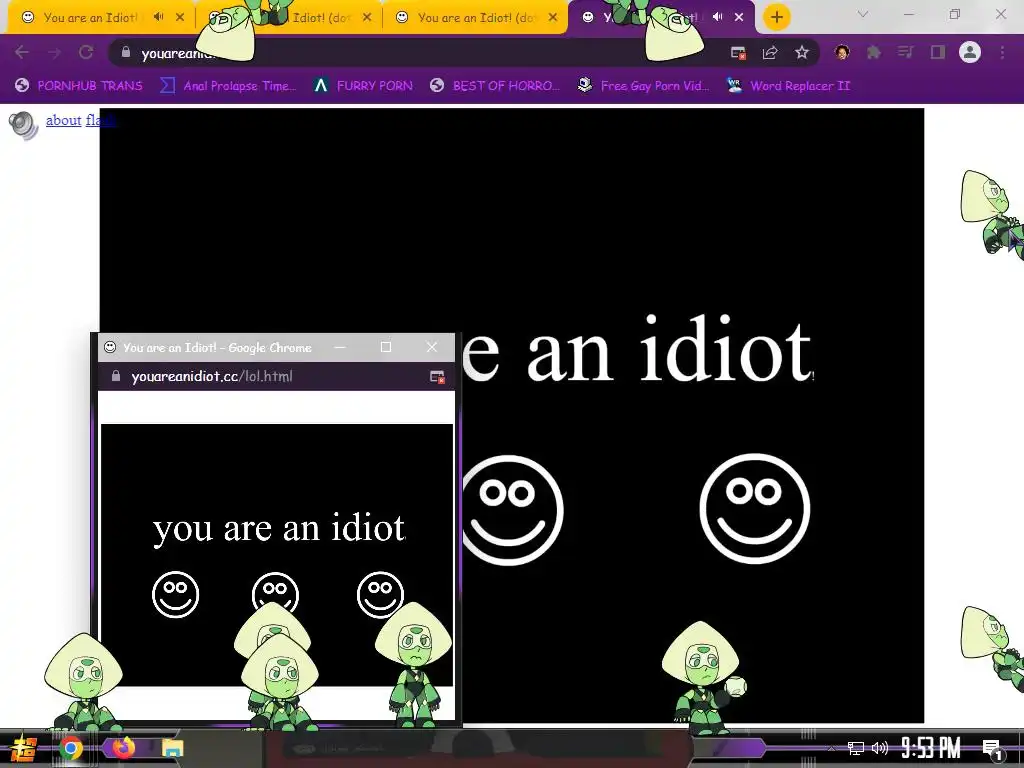The image size is (1024, 768).
Task: Open File Explorer from the taskbar
Action: coord(172,748)
